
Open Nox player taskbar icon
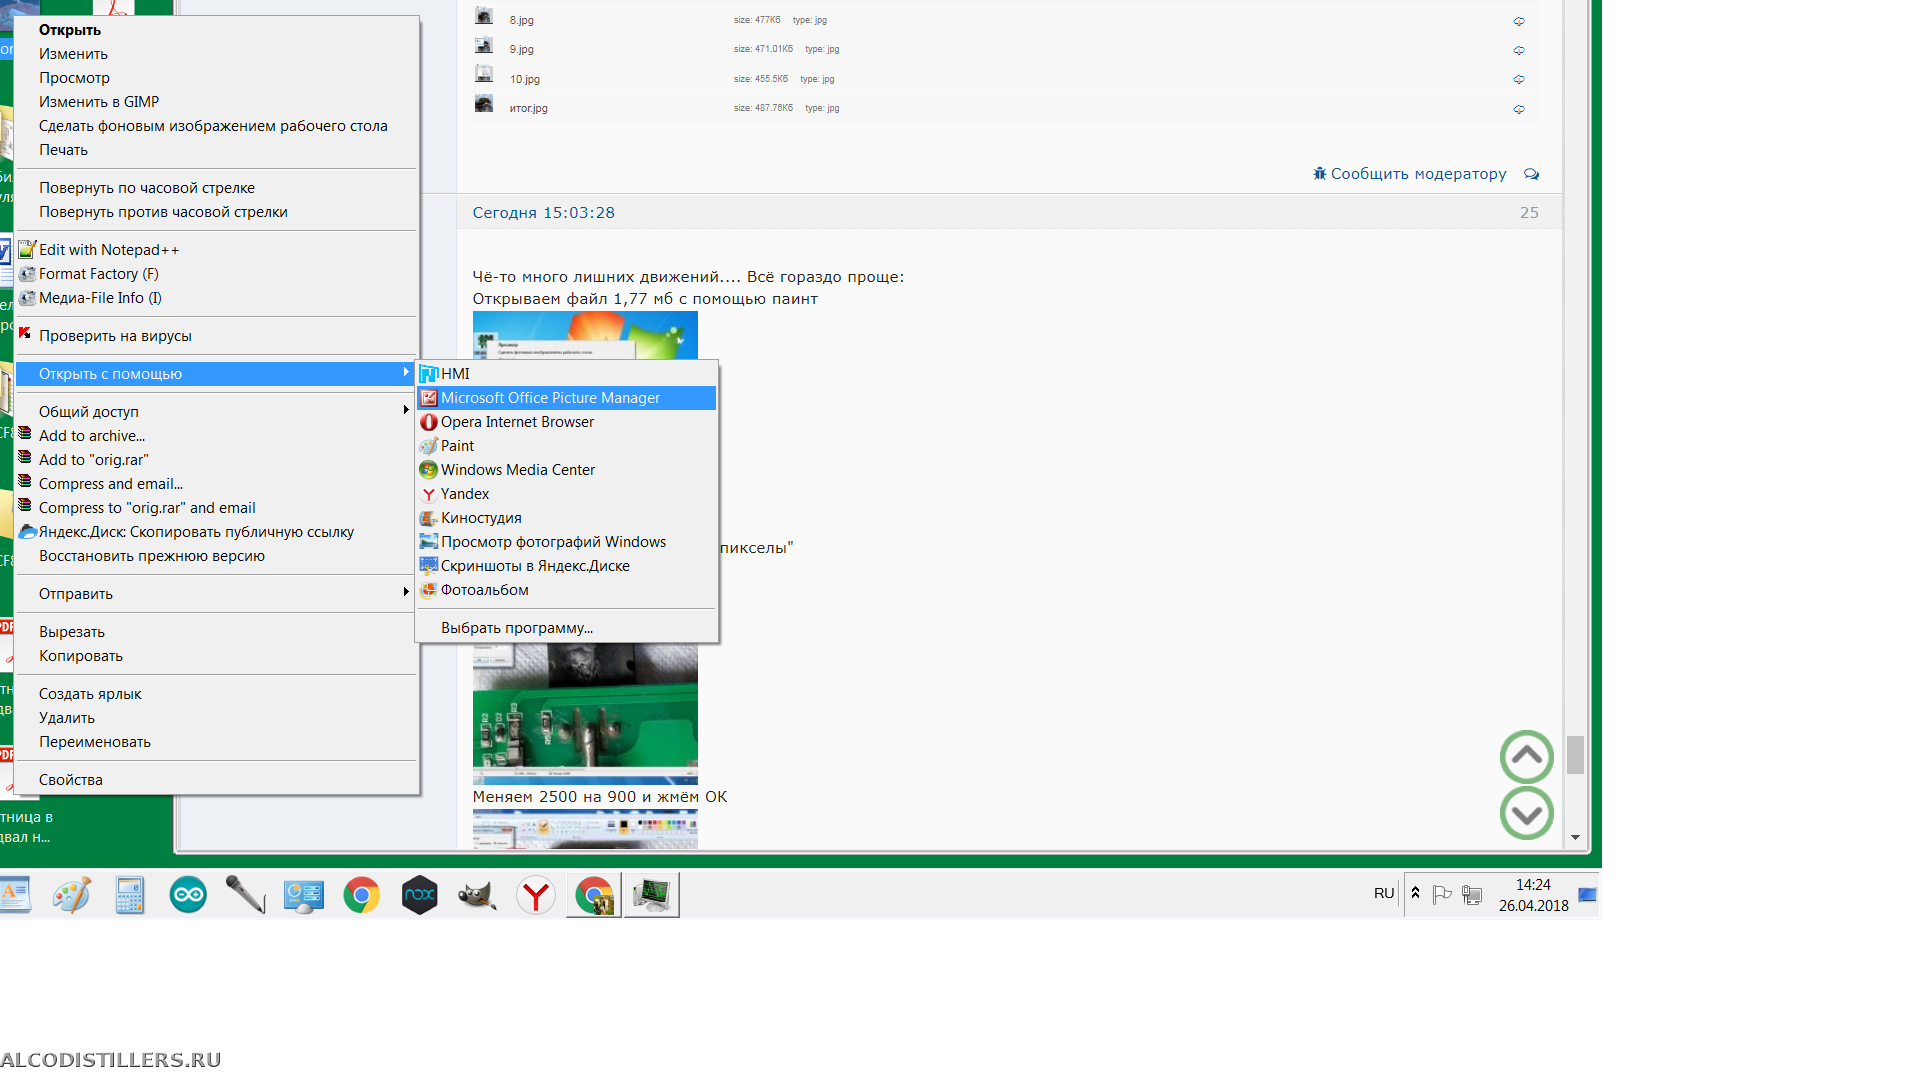(419, 895)
